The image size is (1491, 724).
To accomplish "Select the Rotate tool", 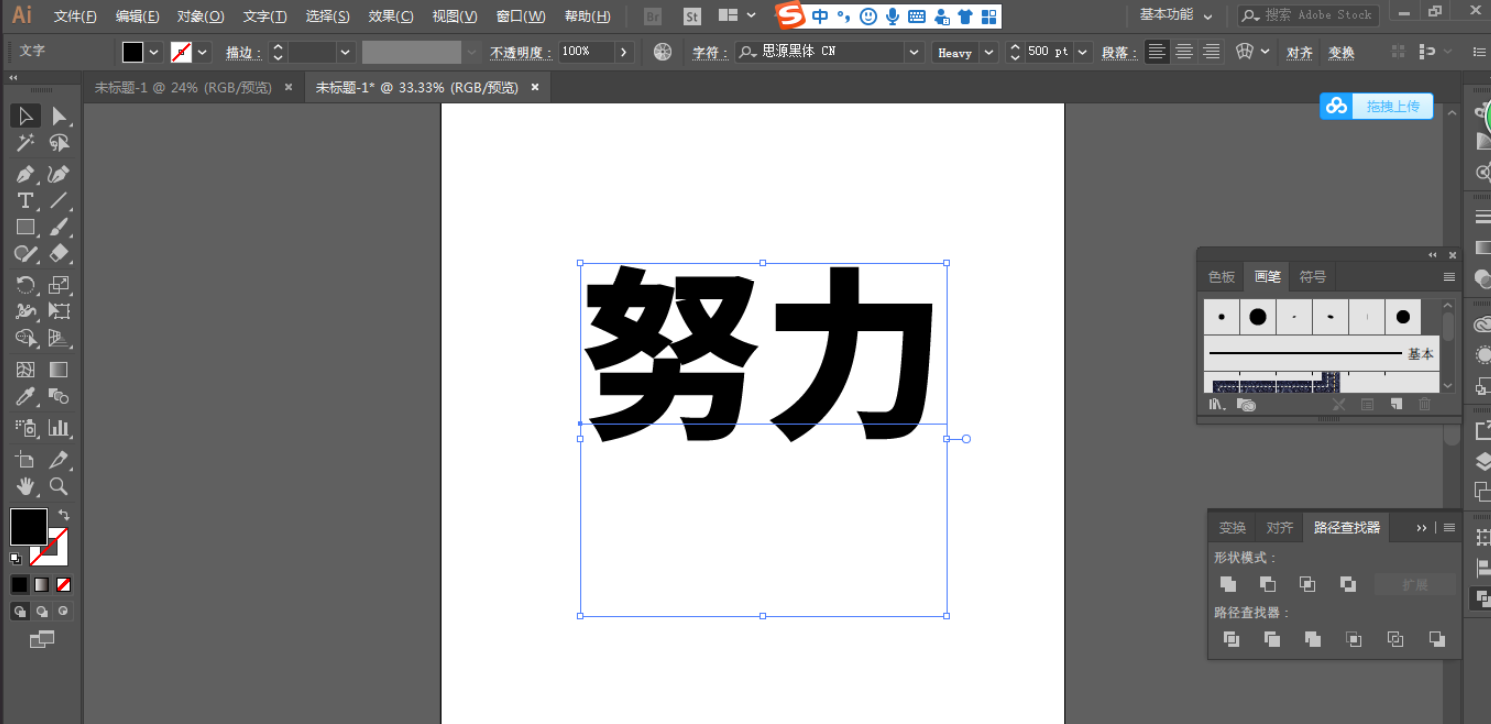I will (26, 285).
